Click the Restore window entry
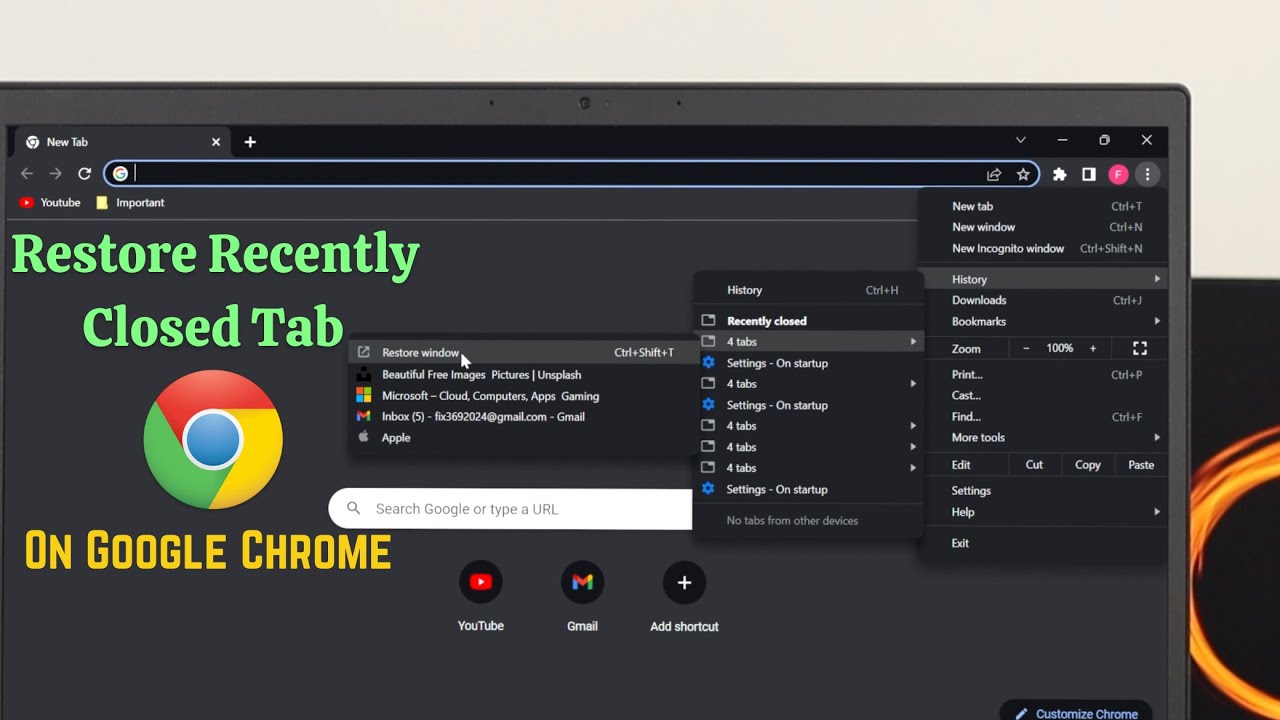The image size is (1280, 720). 521,353
